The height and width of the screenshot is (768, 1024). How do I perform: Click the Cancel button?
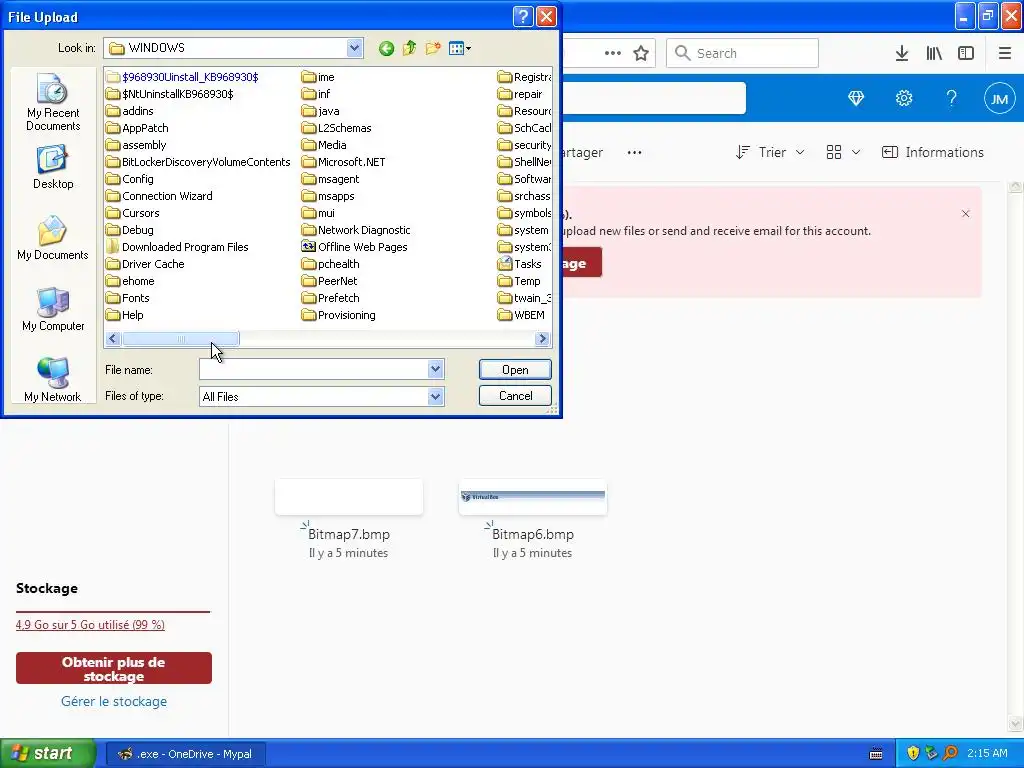tap(515, 396)
